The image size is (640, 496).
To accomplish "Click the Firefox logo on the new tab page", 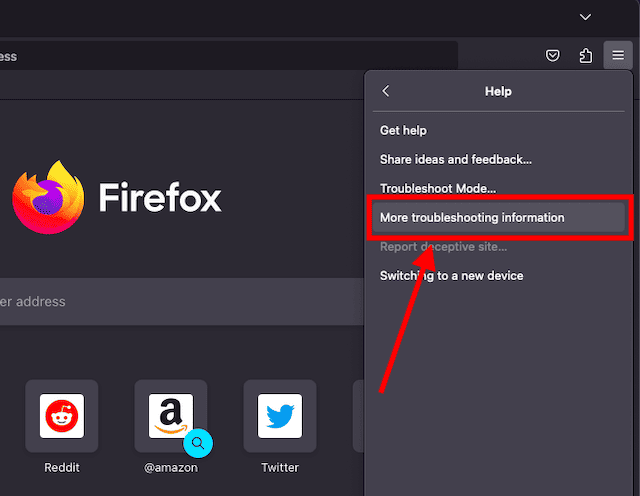I will coord(47,197).
